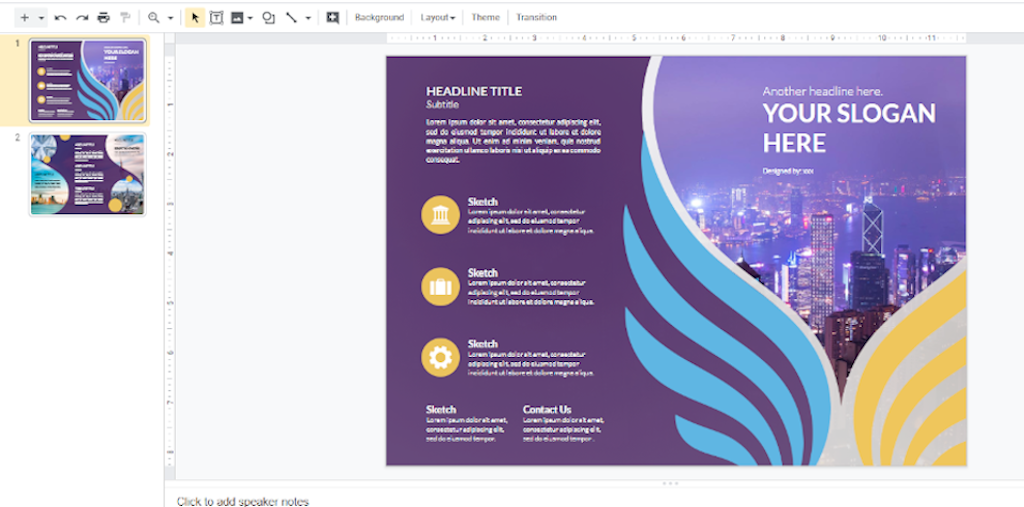
Task: Open the shape tool
Action: [268, 18]
